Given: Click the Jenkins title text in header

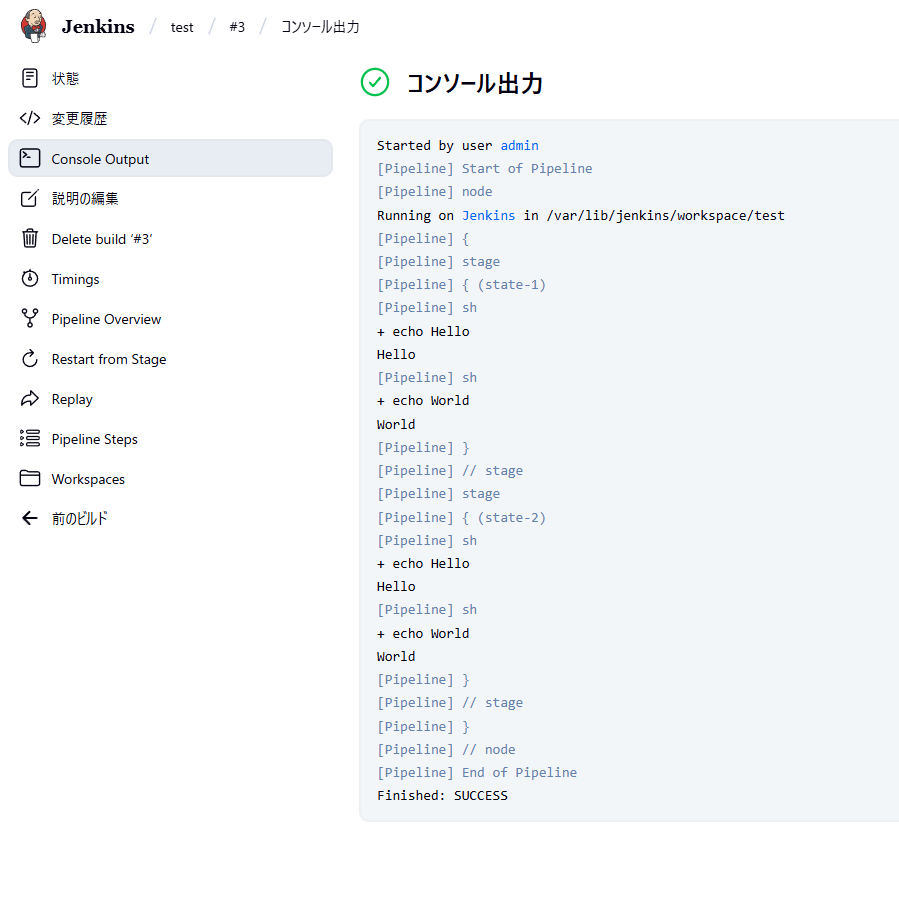Looking at the screenshot, I should tap(98, 27).
